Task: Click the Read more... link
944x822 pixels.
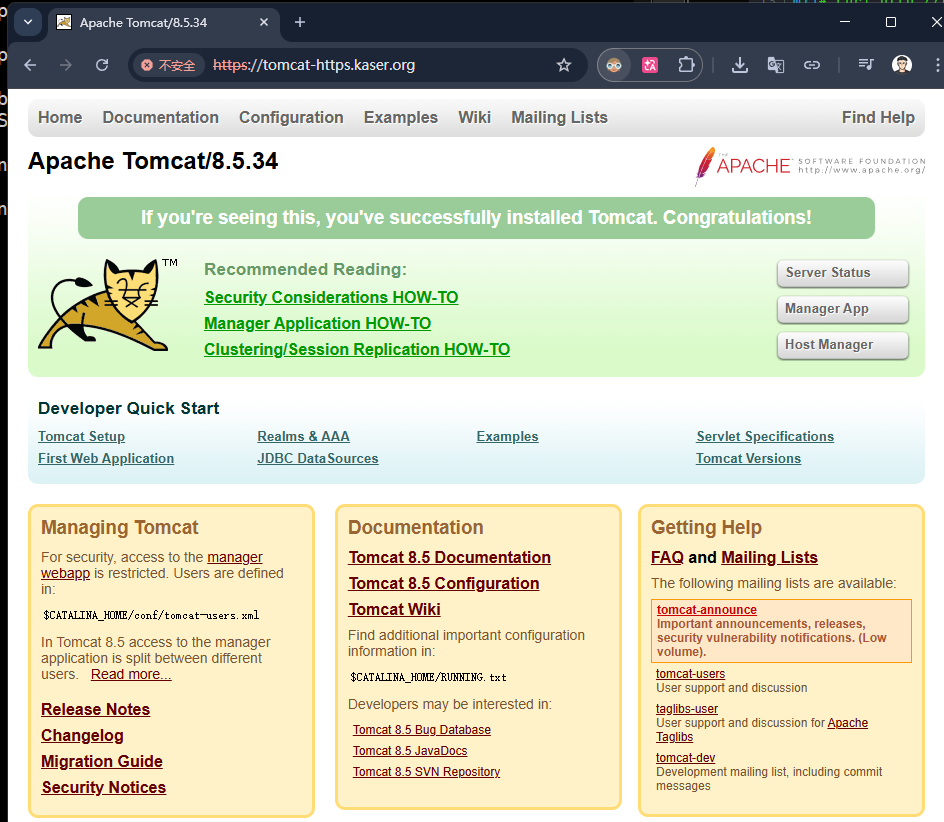Action: click(x=131, y=674)
